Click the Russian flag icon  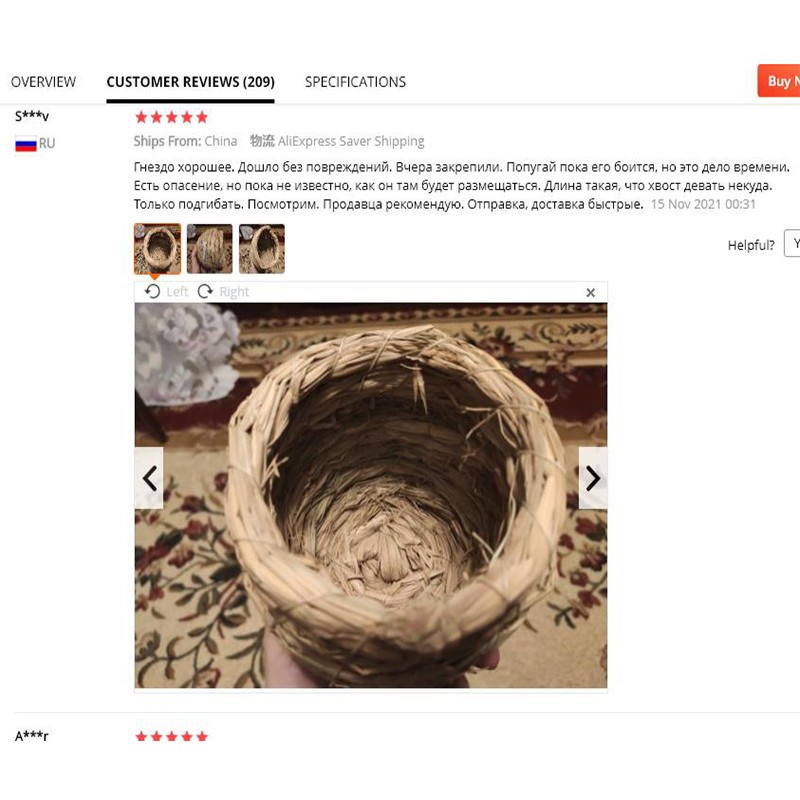point(26,143)
